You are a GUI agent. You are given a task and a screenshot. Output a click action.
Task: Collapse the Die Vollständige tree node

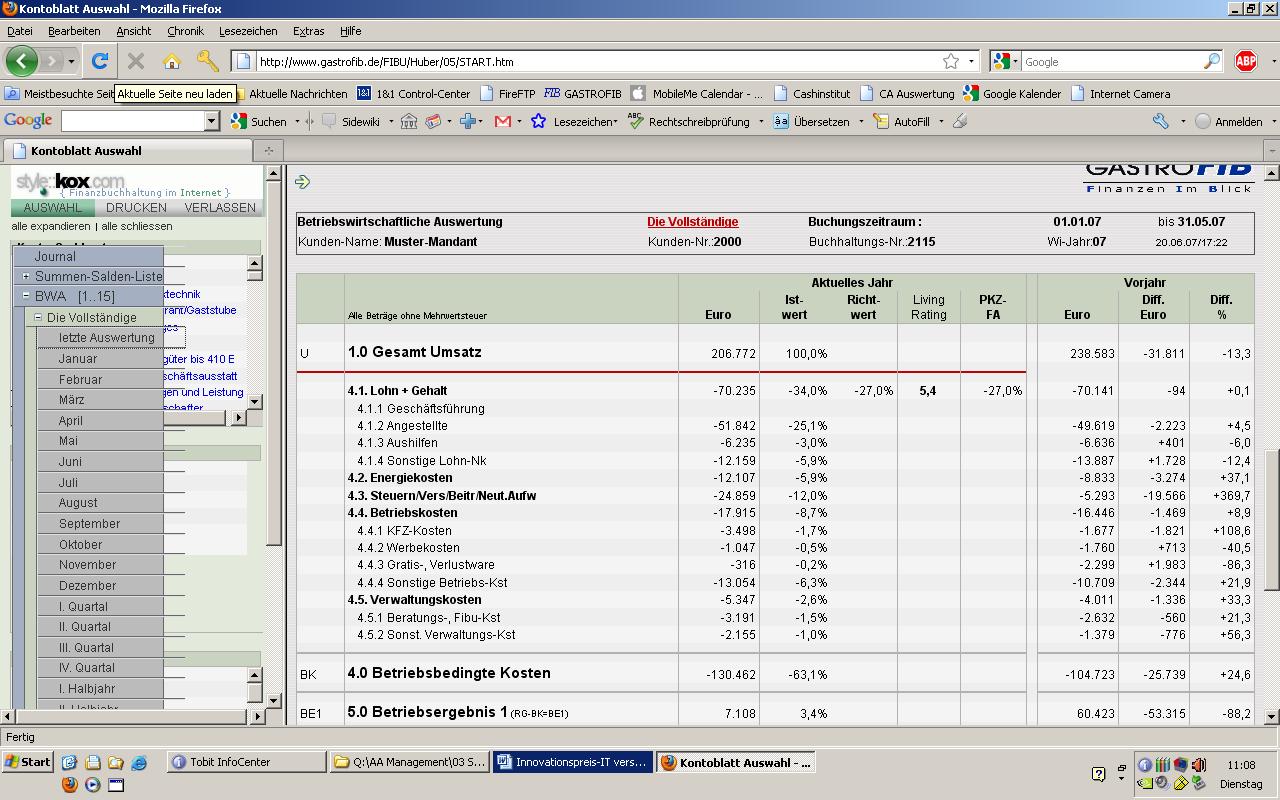[38, 317]
